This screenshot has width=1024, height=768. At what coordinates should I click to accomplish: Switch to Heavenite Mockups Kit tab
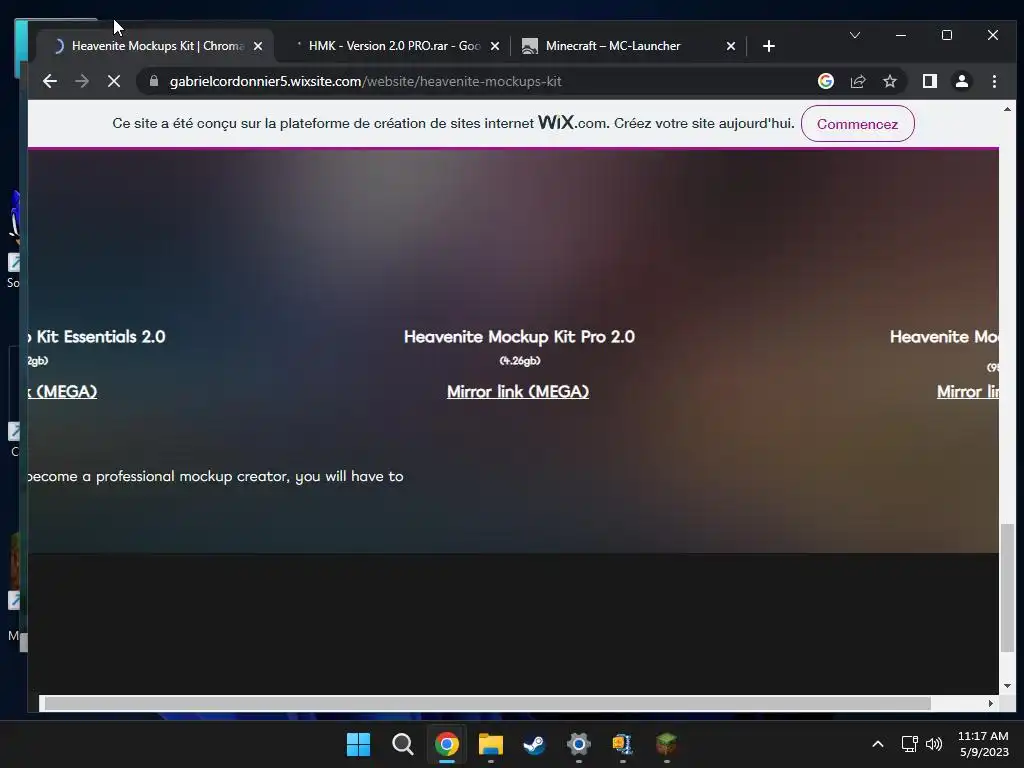(x=155, y=46)
